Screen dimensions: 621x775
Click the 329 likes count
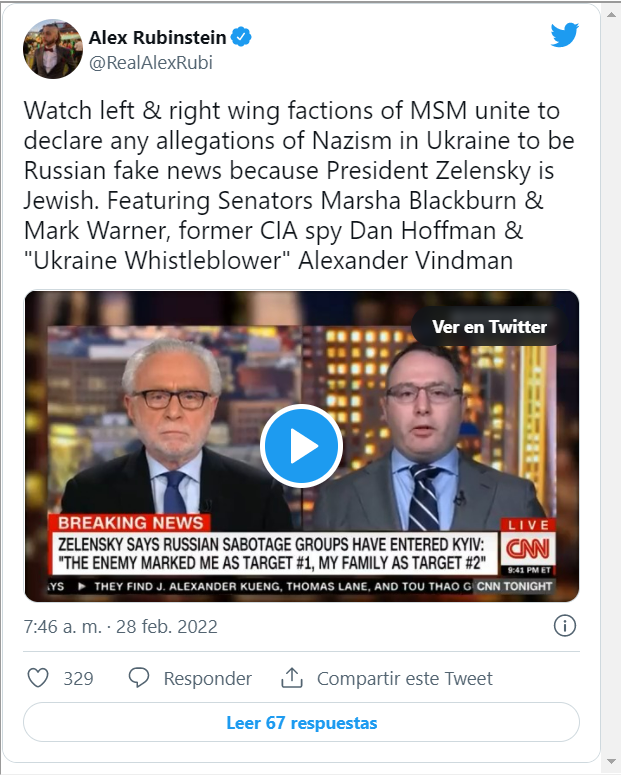[x=78, y=678]
